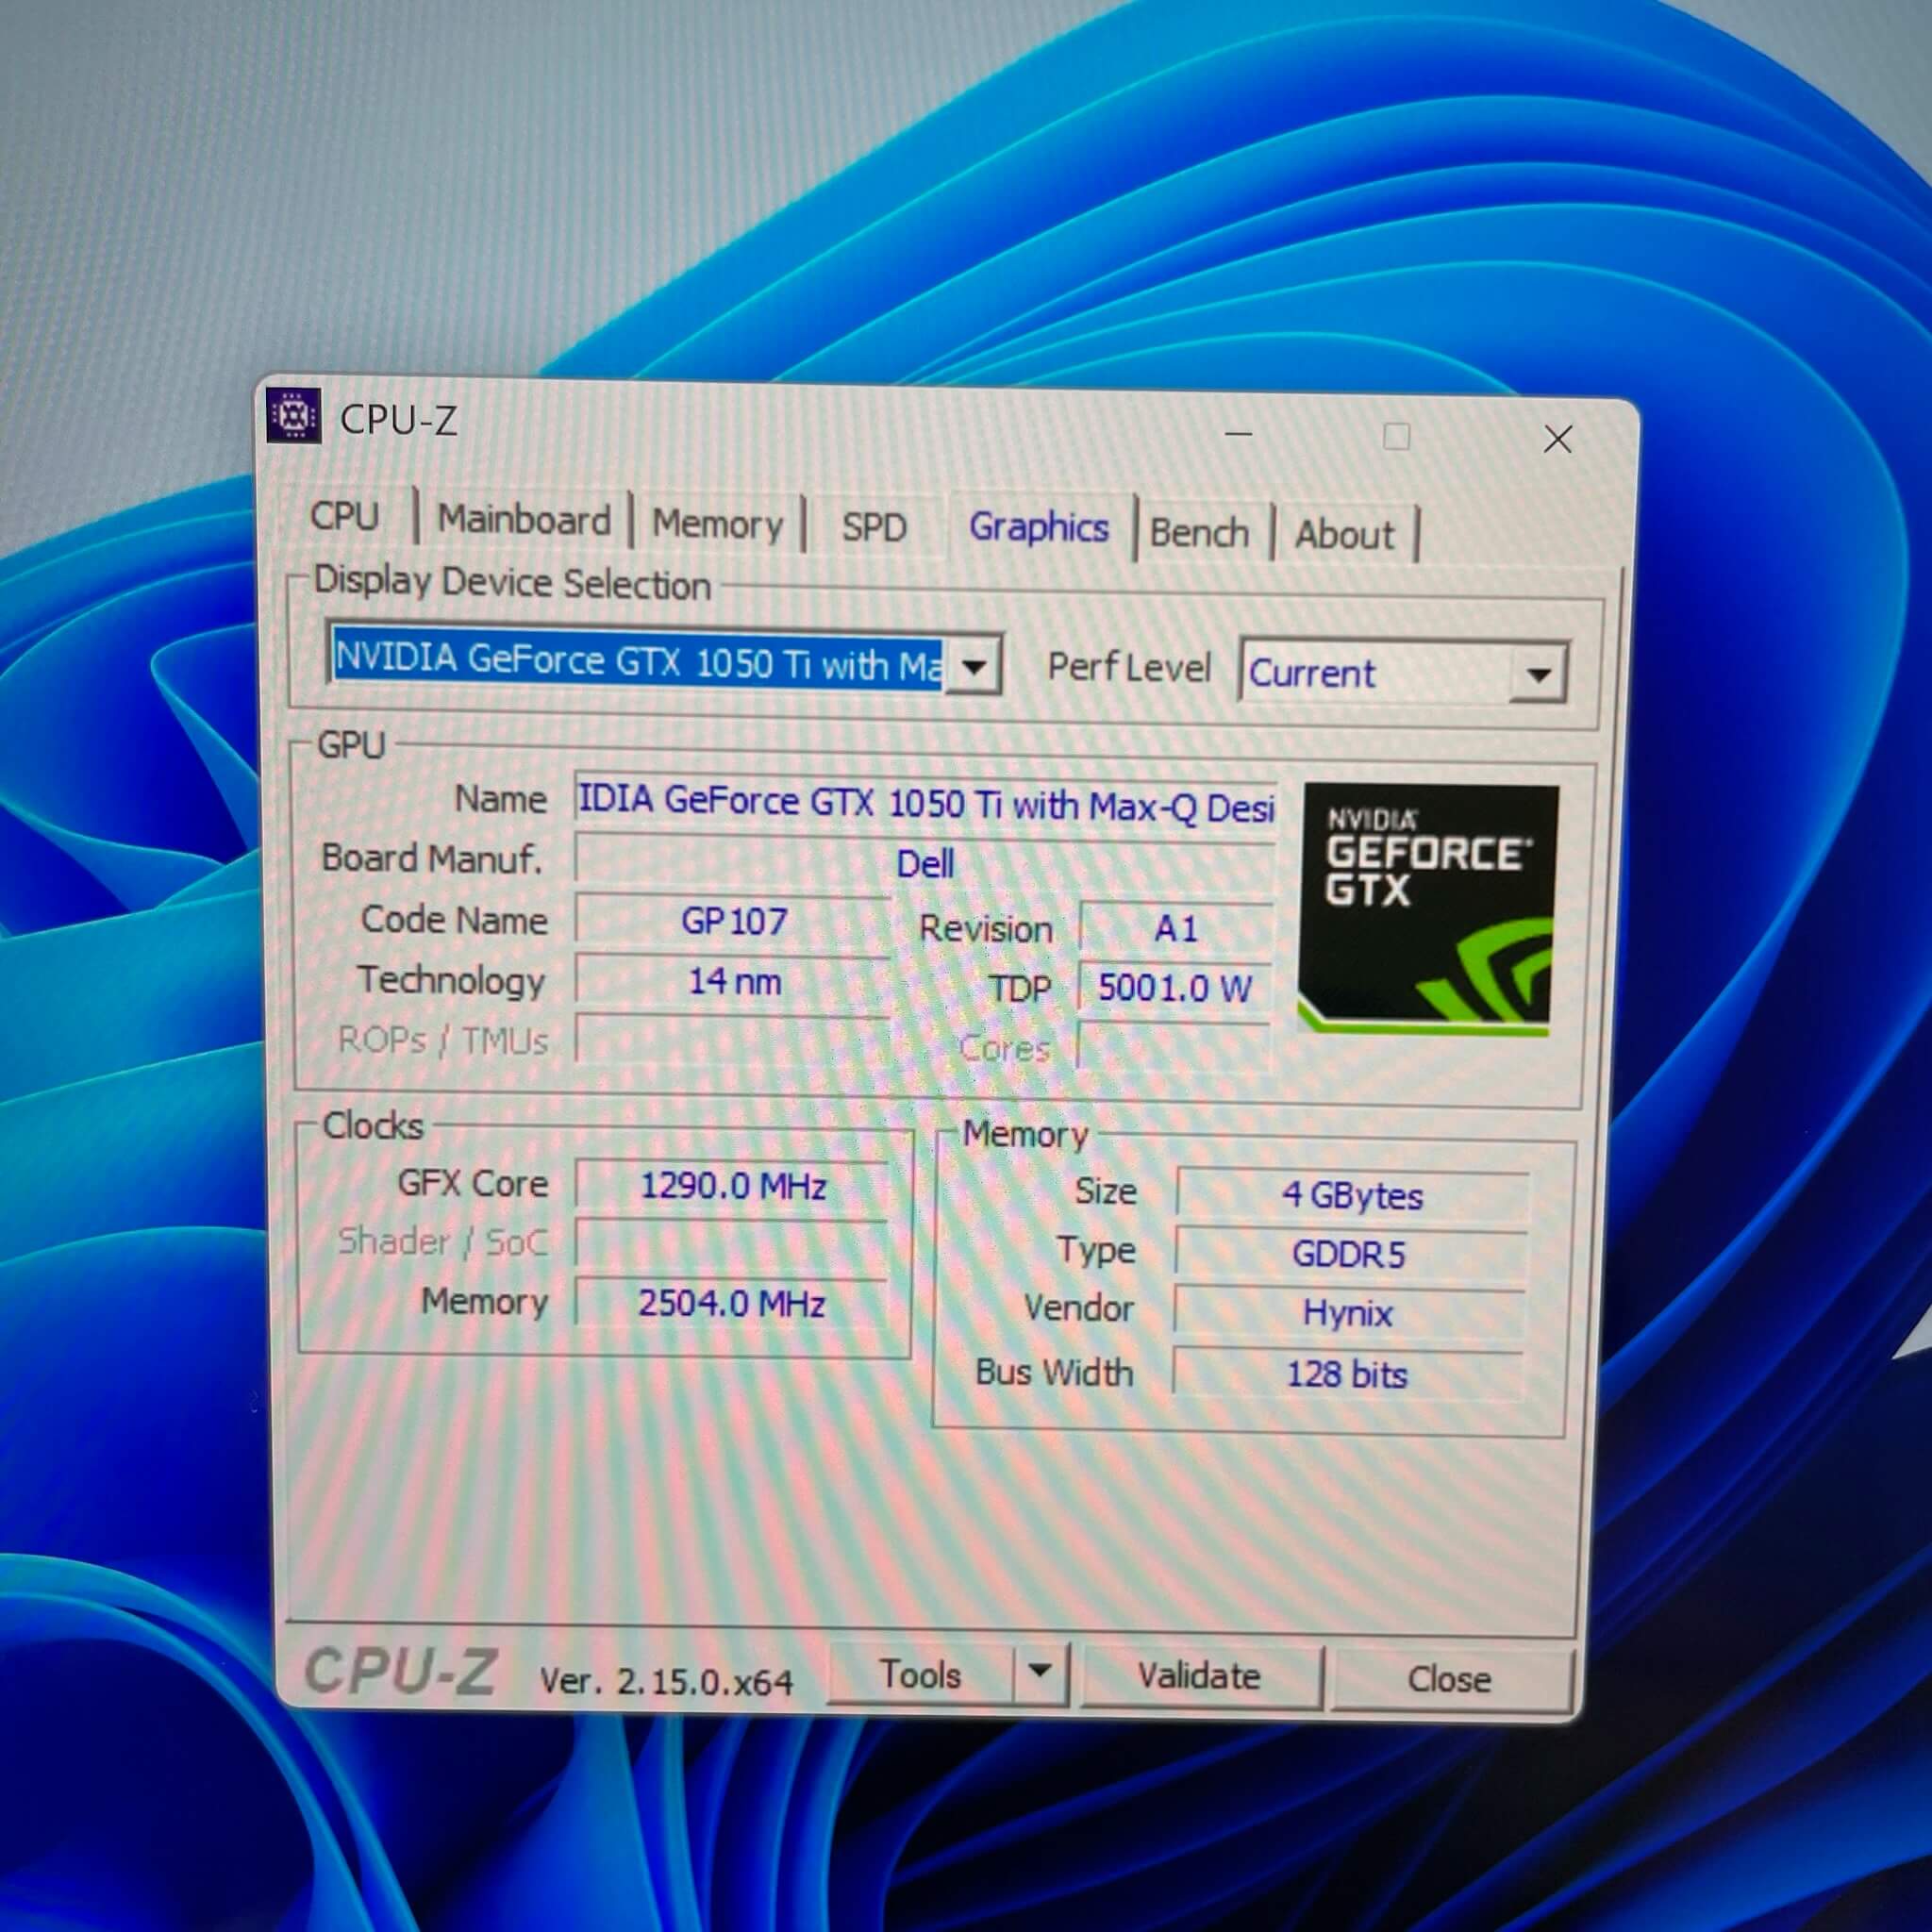1932x1932 pixels.
Task: Click the GFX Core value '1290.0 MHz'
Action: point(732,1186)
